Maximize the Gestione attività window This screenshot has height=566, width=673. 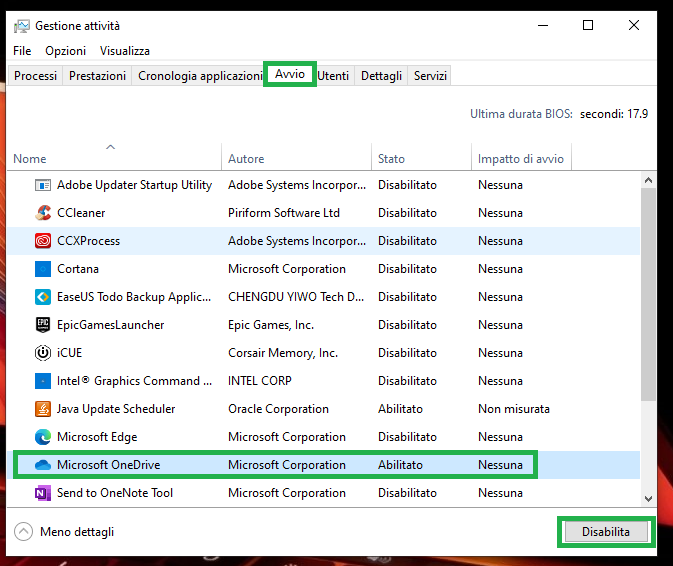click(588, 25)
